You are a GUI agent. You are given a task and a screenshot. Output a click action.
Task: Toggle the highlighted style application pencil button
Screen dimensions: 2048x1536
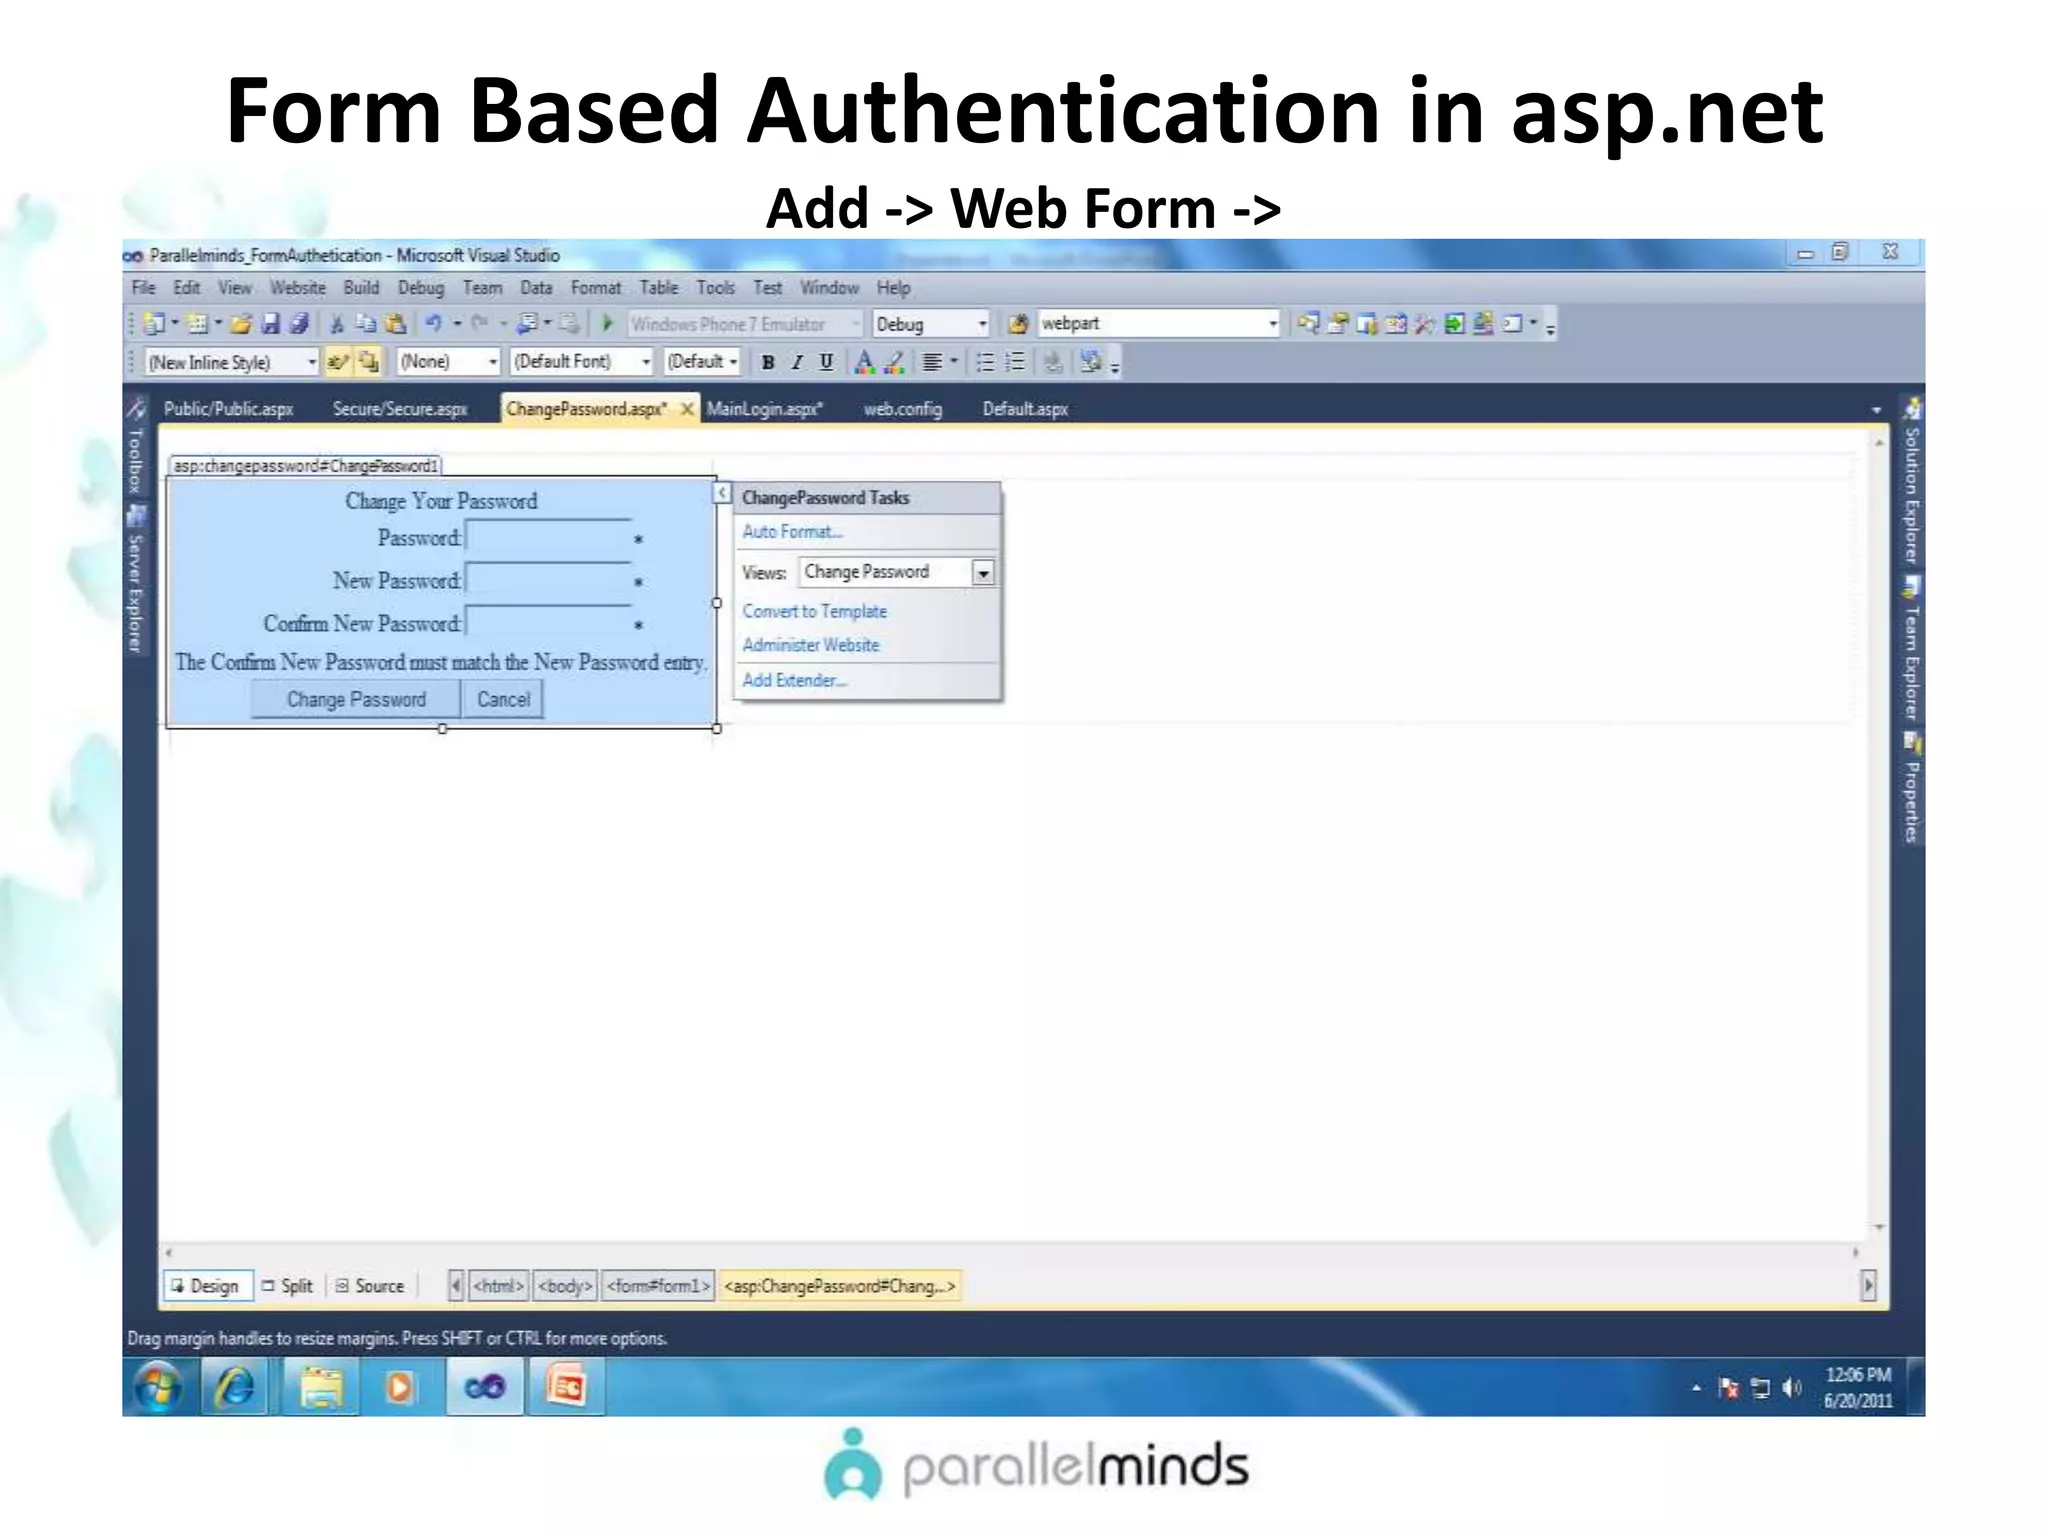click(x=338, y=362)
